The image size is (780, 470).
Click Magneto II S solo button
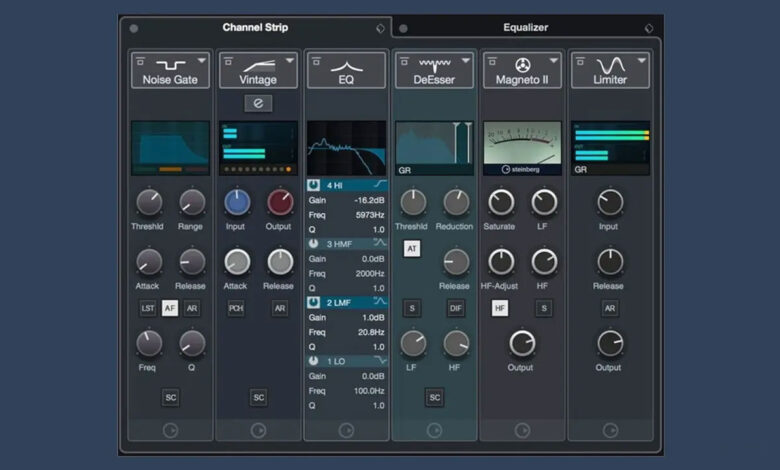[x=544, y=308]
